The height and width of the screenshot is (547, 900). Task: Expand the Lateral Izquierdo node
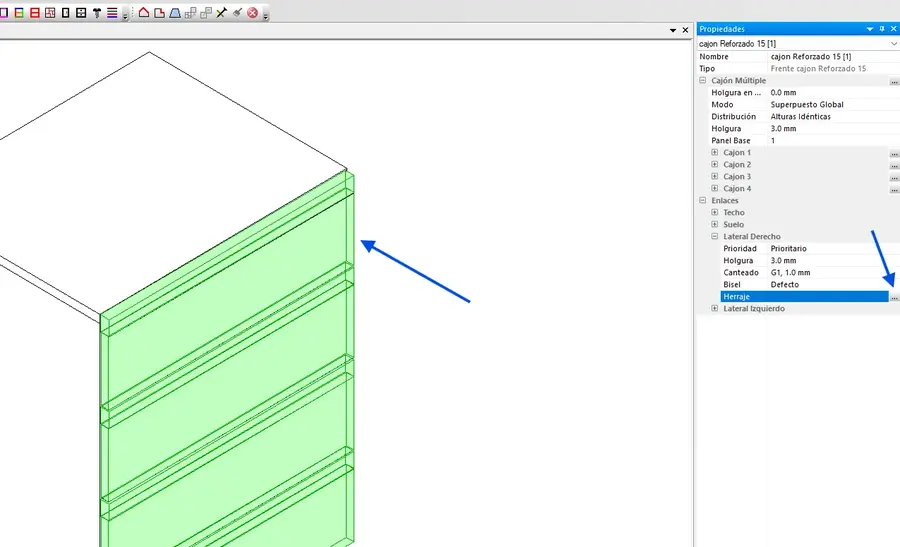714,309
